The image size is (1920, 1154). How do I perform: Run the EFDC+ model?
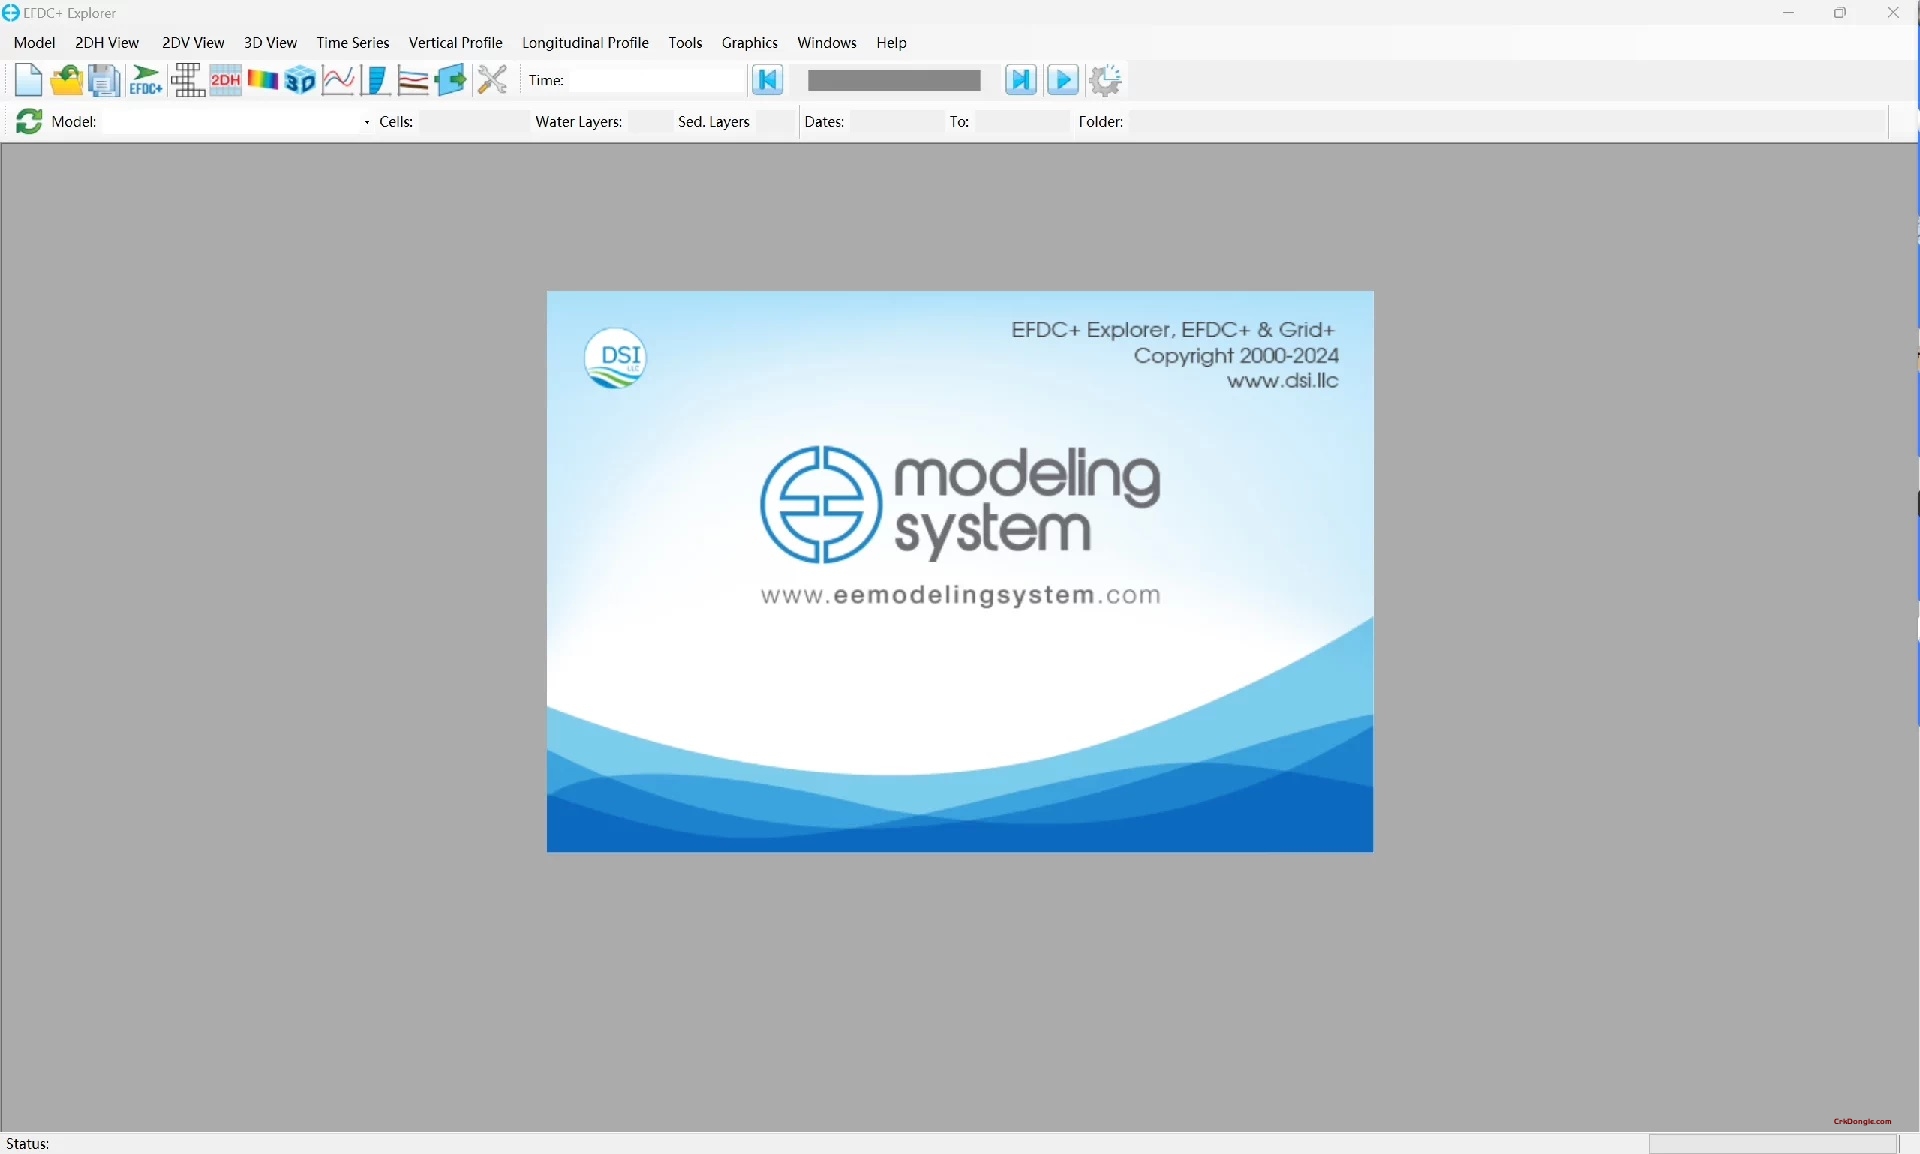(146, 80)
